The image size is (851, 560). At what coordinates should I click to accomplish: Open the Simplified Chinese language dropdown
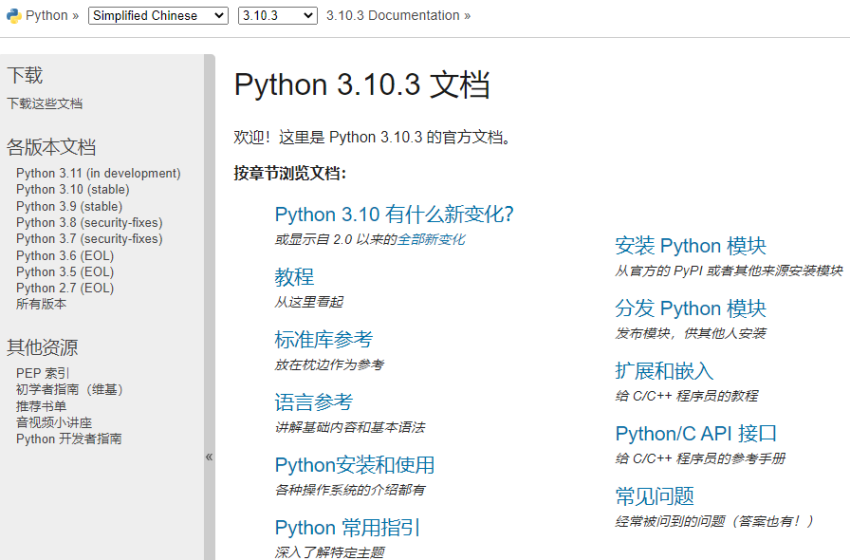pyautogui.click(x=158, y=16)
